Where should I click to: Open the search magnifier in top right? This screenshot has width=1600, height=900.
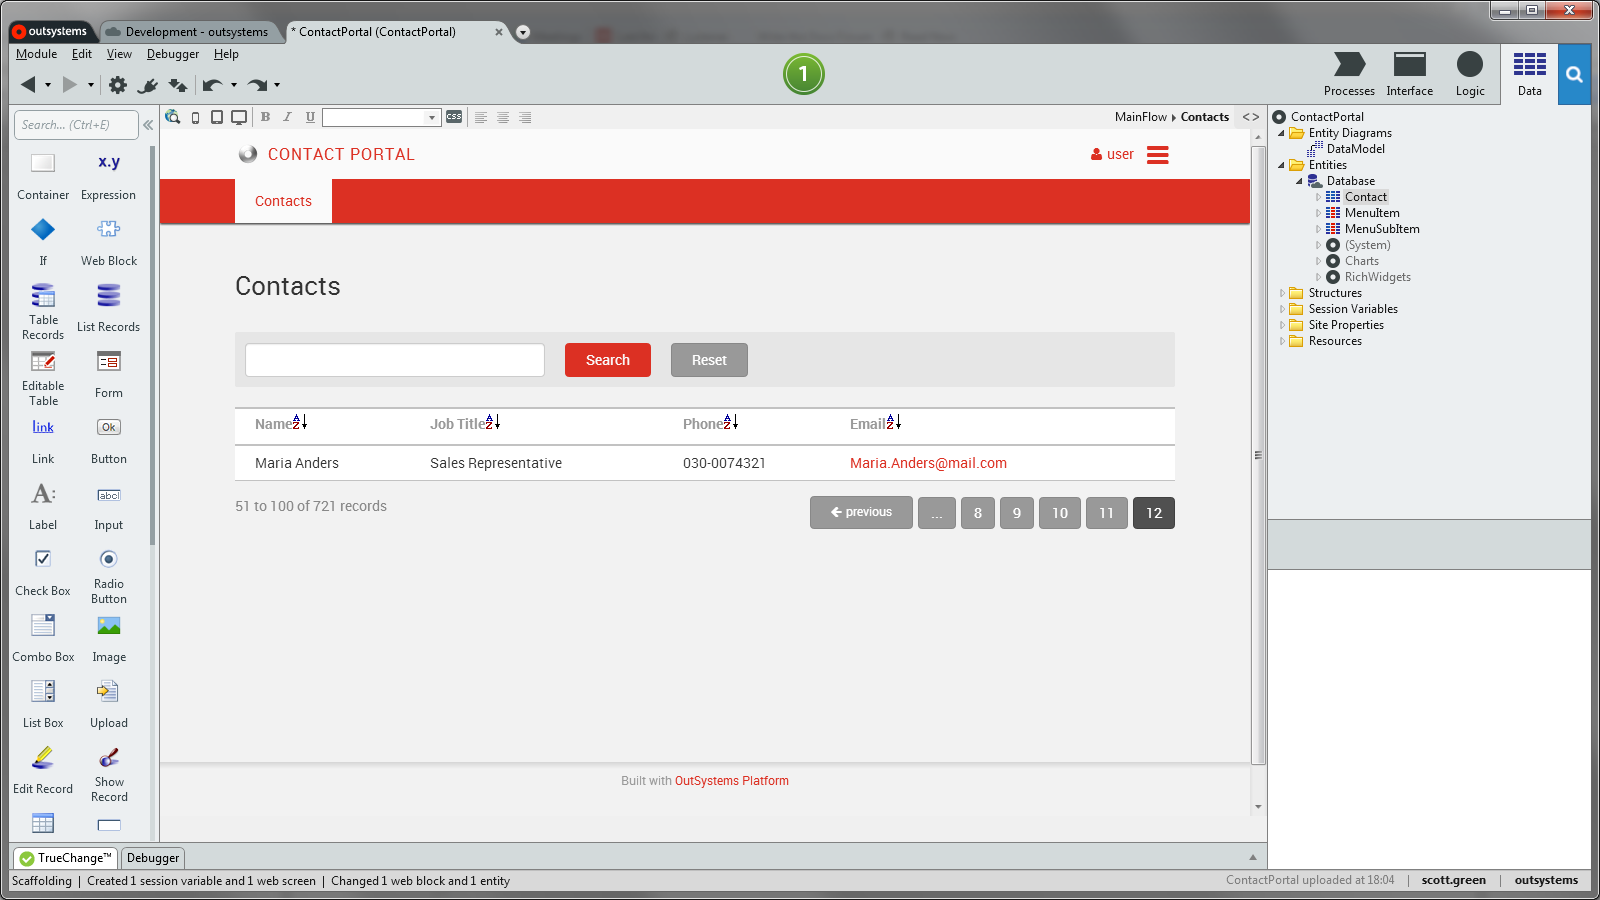(x=1574, y=74)
